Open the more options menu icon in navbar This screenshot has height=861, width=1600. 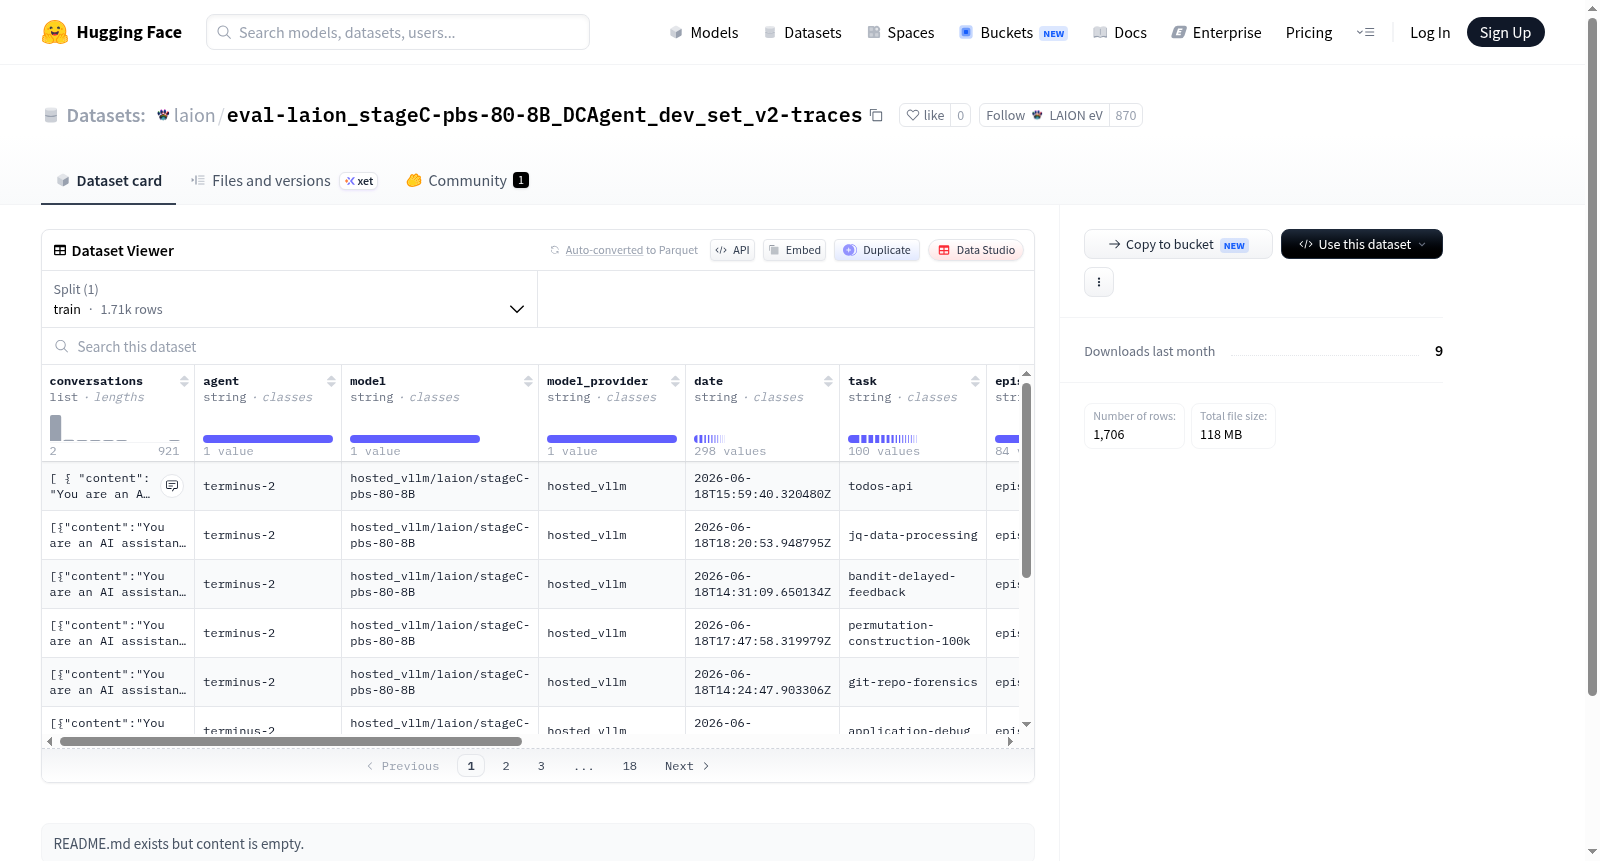pyautogui.click(x=1365, y=32)
